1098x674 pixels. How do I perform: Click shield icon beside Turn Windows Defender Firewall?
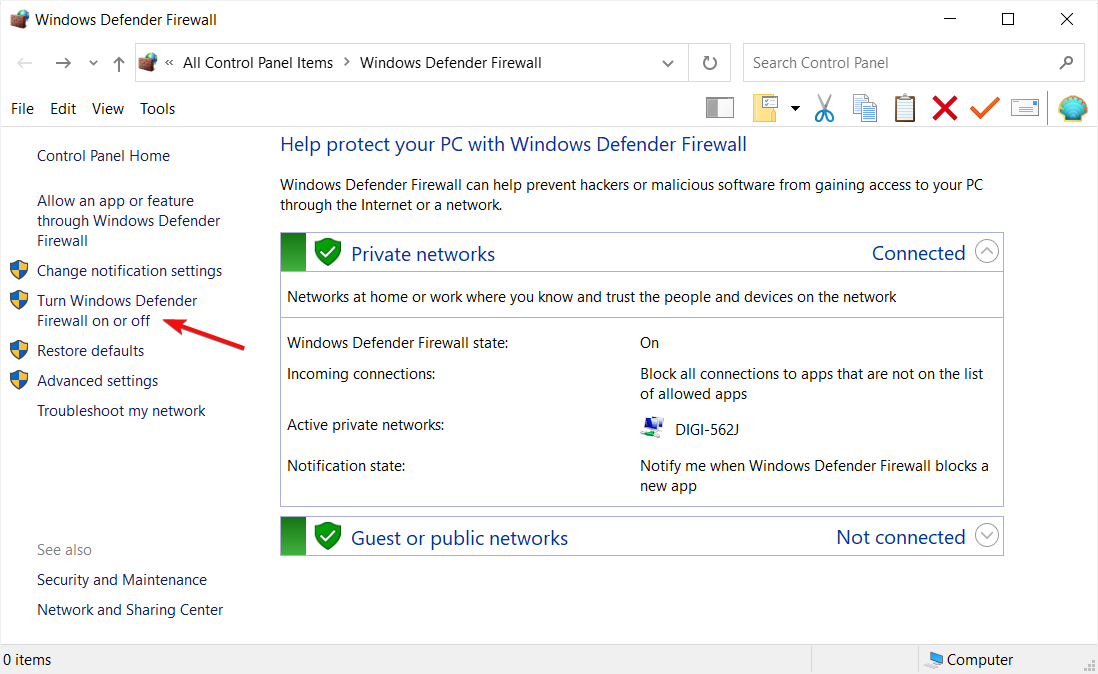[20, 300]
